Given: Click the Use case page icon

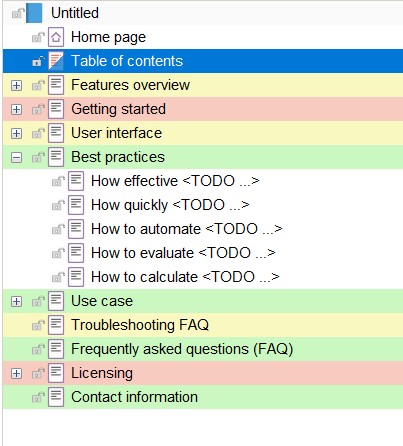Looking at the screenshot, I should coord(56,301).
